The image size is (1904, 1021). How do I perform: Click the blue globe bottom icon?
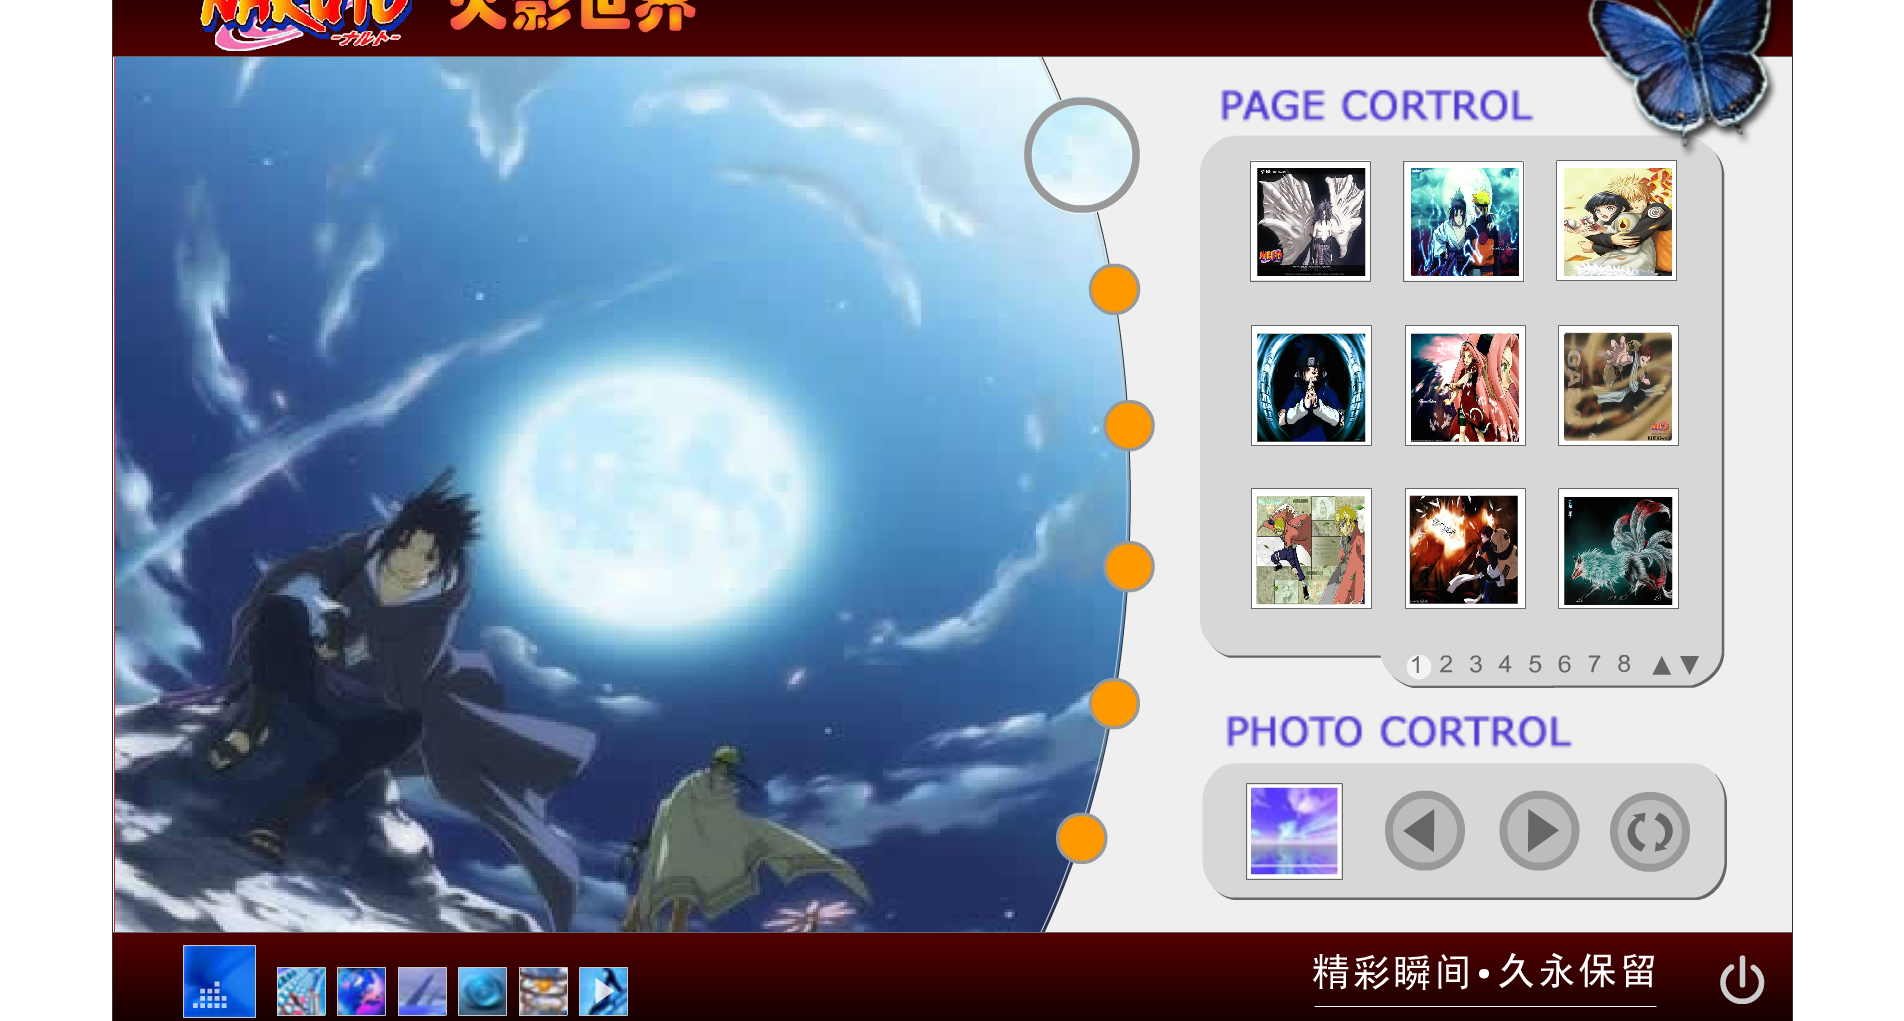[x=361, y=991]
